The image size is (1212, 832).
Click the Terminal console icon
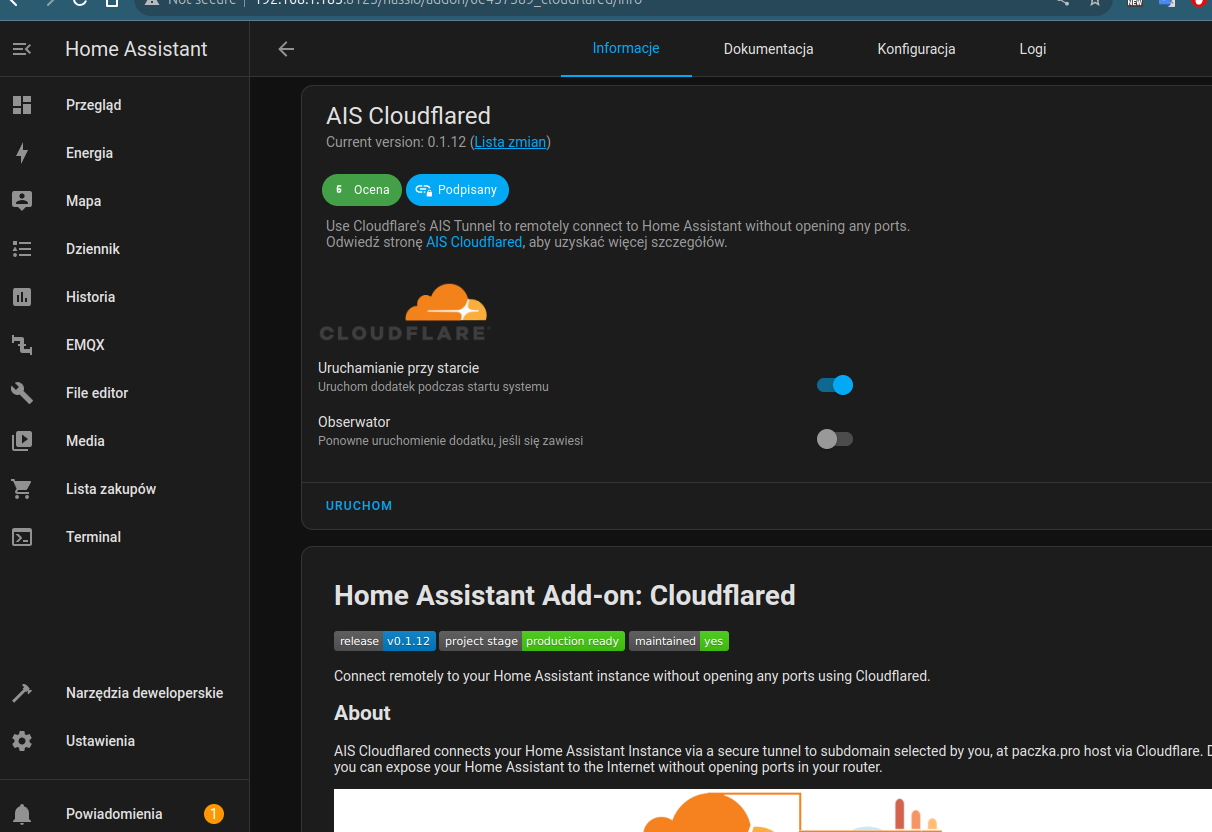22,537
